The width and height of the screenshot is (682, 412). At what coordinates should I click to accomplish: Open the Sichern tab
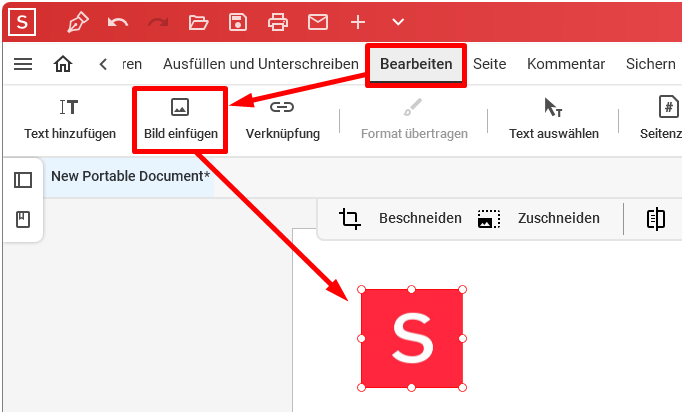(x=651, y=64)
